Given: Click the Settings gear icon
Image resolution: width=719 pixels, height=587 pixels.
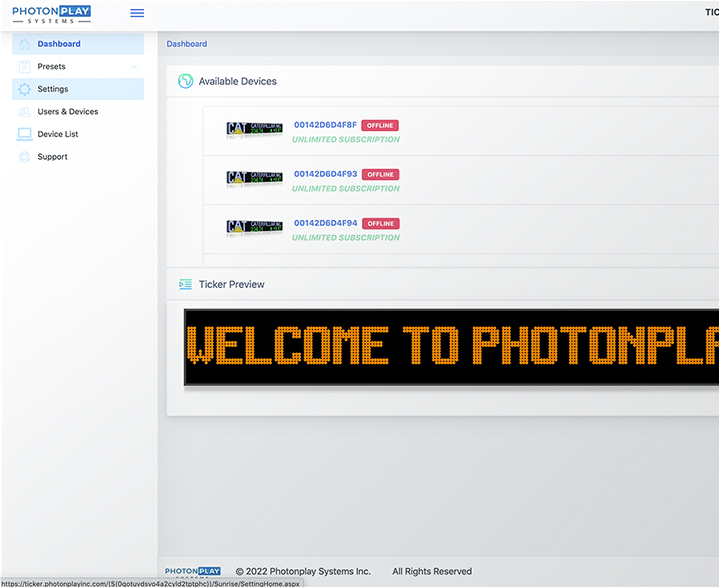Looking at the screenshot, I should pos(24,89).
